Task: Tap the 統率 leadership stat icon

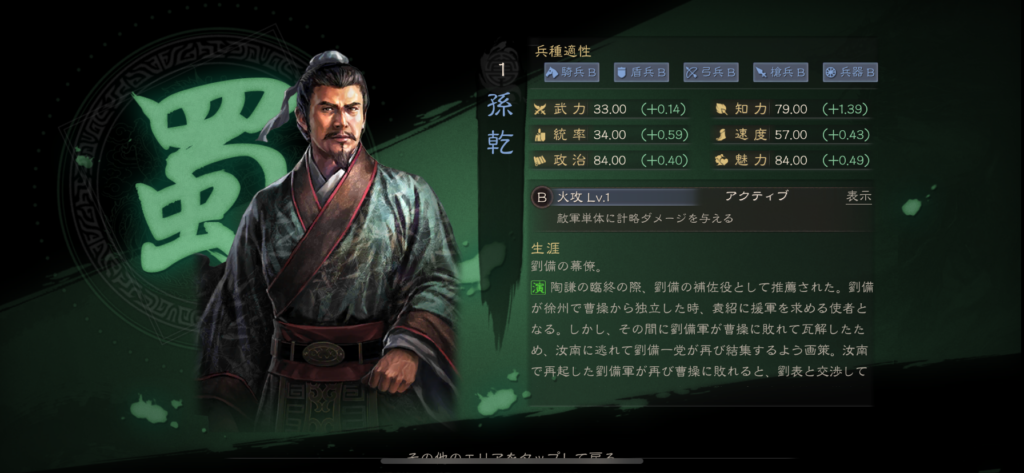Action: 540,135
